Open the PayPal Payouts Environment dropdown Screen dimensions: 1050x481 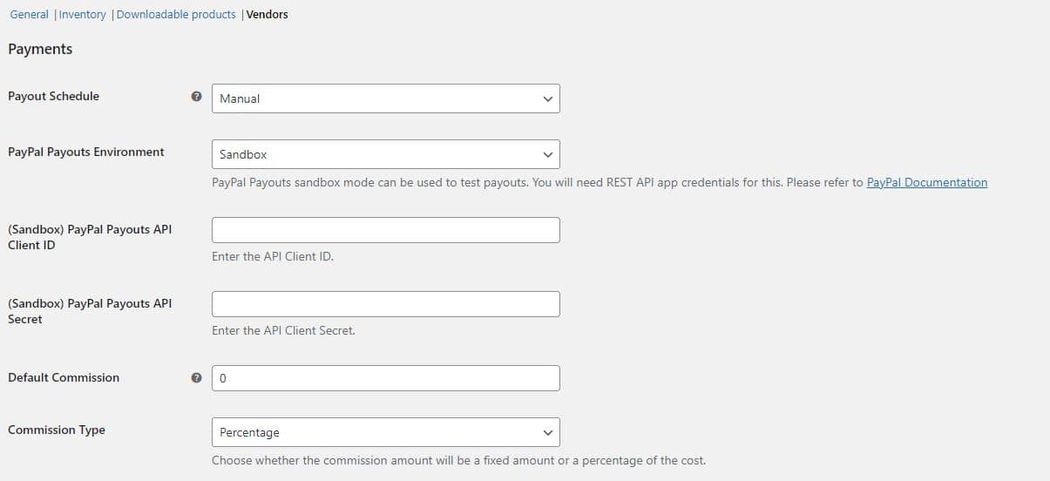coord(386,154)
